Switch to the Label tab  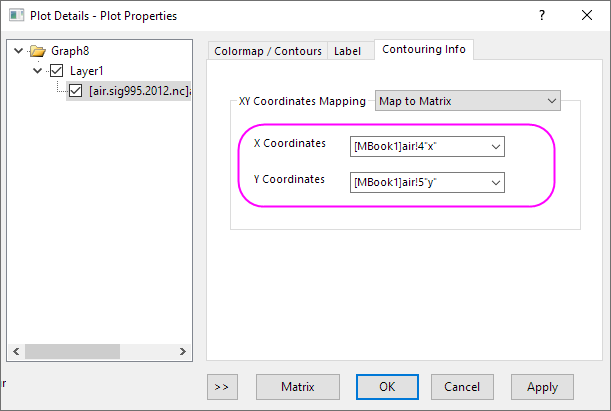tap(347, 50)
